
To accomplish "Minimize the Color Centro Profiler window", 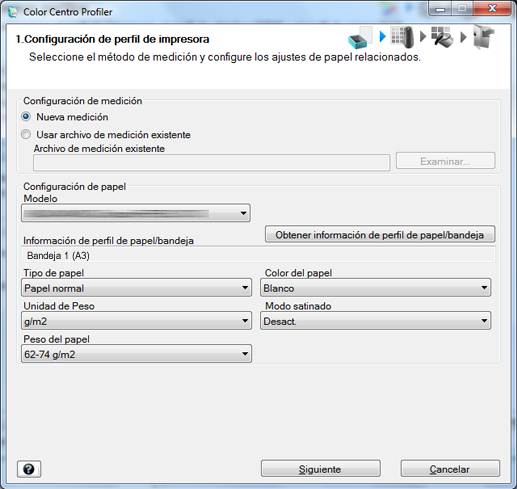I will pos(440,9).
